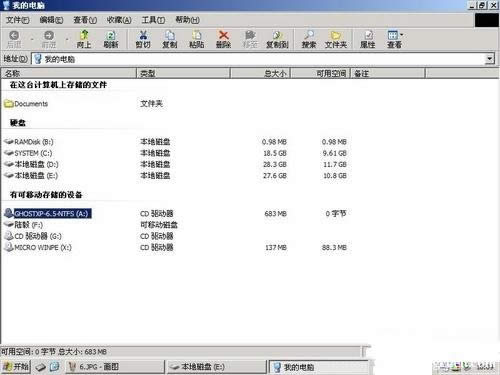Toggle the Folders (文件夹) pane icon
Screen dimensions: 500x375
(336, 39)
